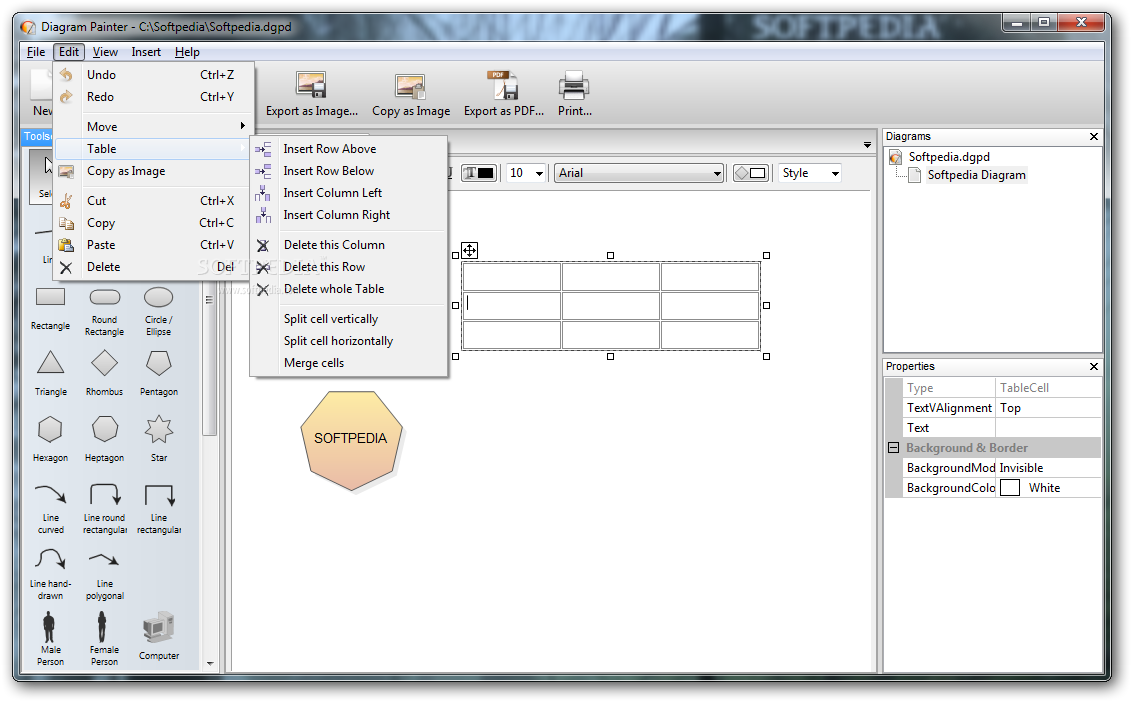Screen dimensions: 1132x702
Task: Open the Insert menu
Action: 146,52
